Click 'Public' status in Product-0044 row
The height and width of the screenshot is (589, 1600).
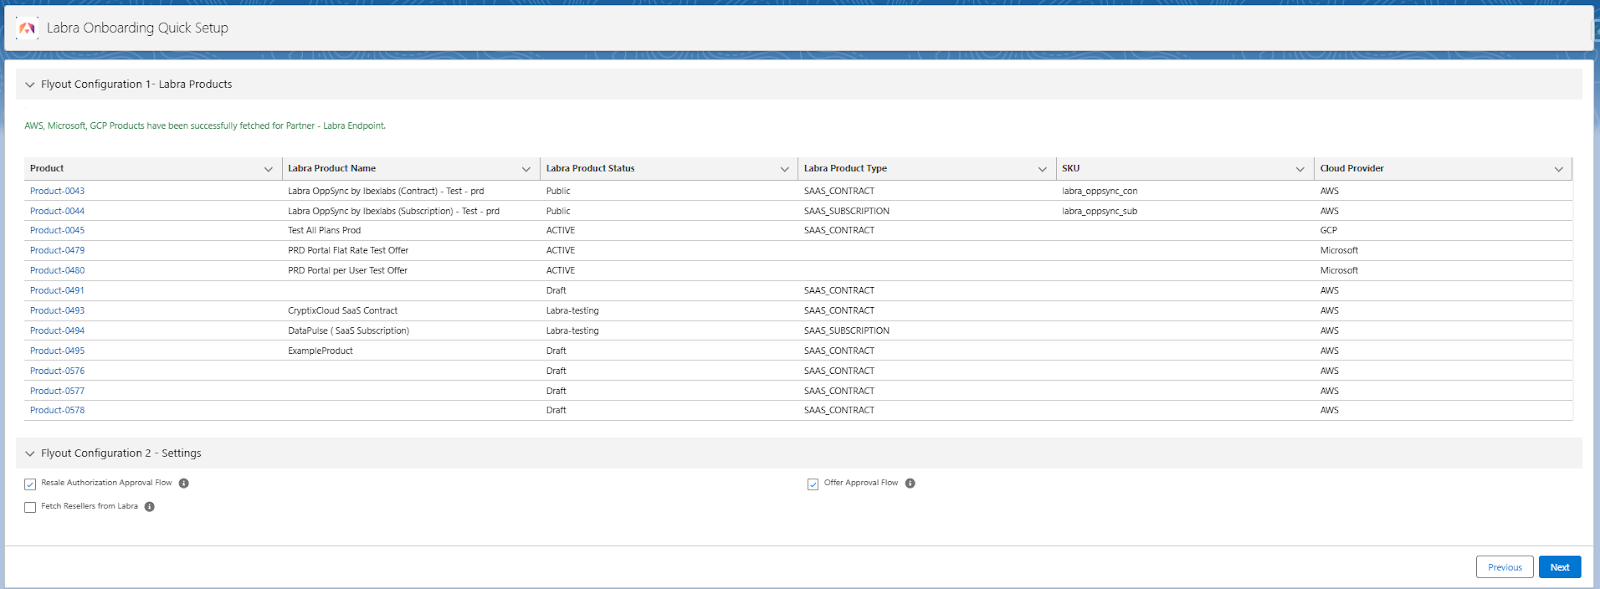coord(558,211)
